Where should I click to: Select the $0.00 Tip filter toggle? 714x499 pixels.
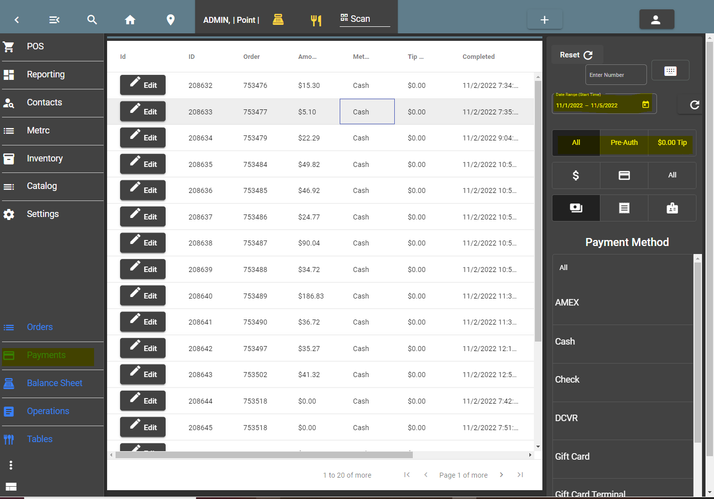tap(672, 143)
